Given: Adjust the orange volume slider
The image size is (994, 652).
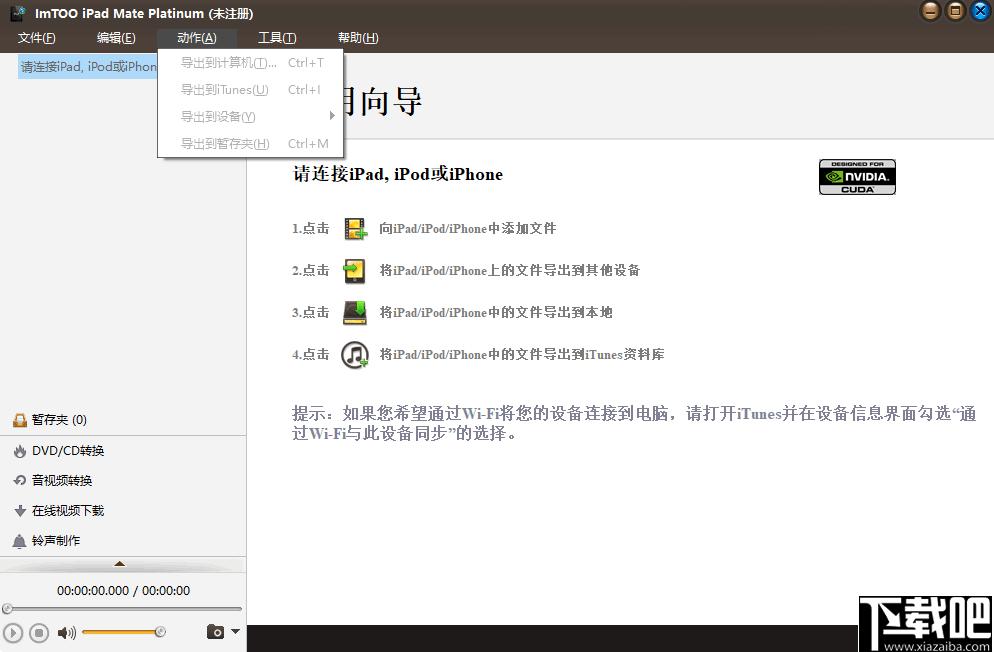Looking at the screenshot, I should pyautogui.click(x=124, y=632).
